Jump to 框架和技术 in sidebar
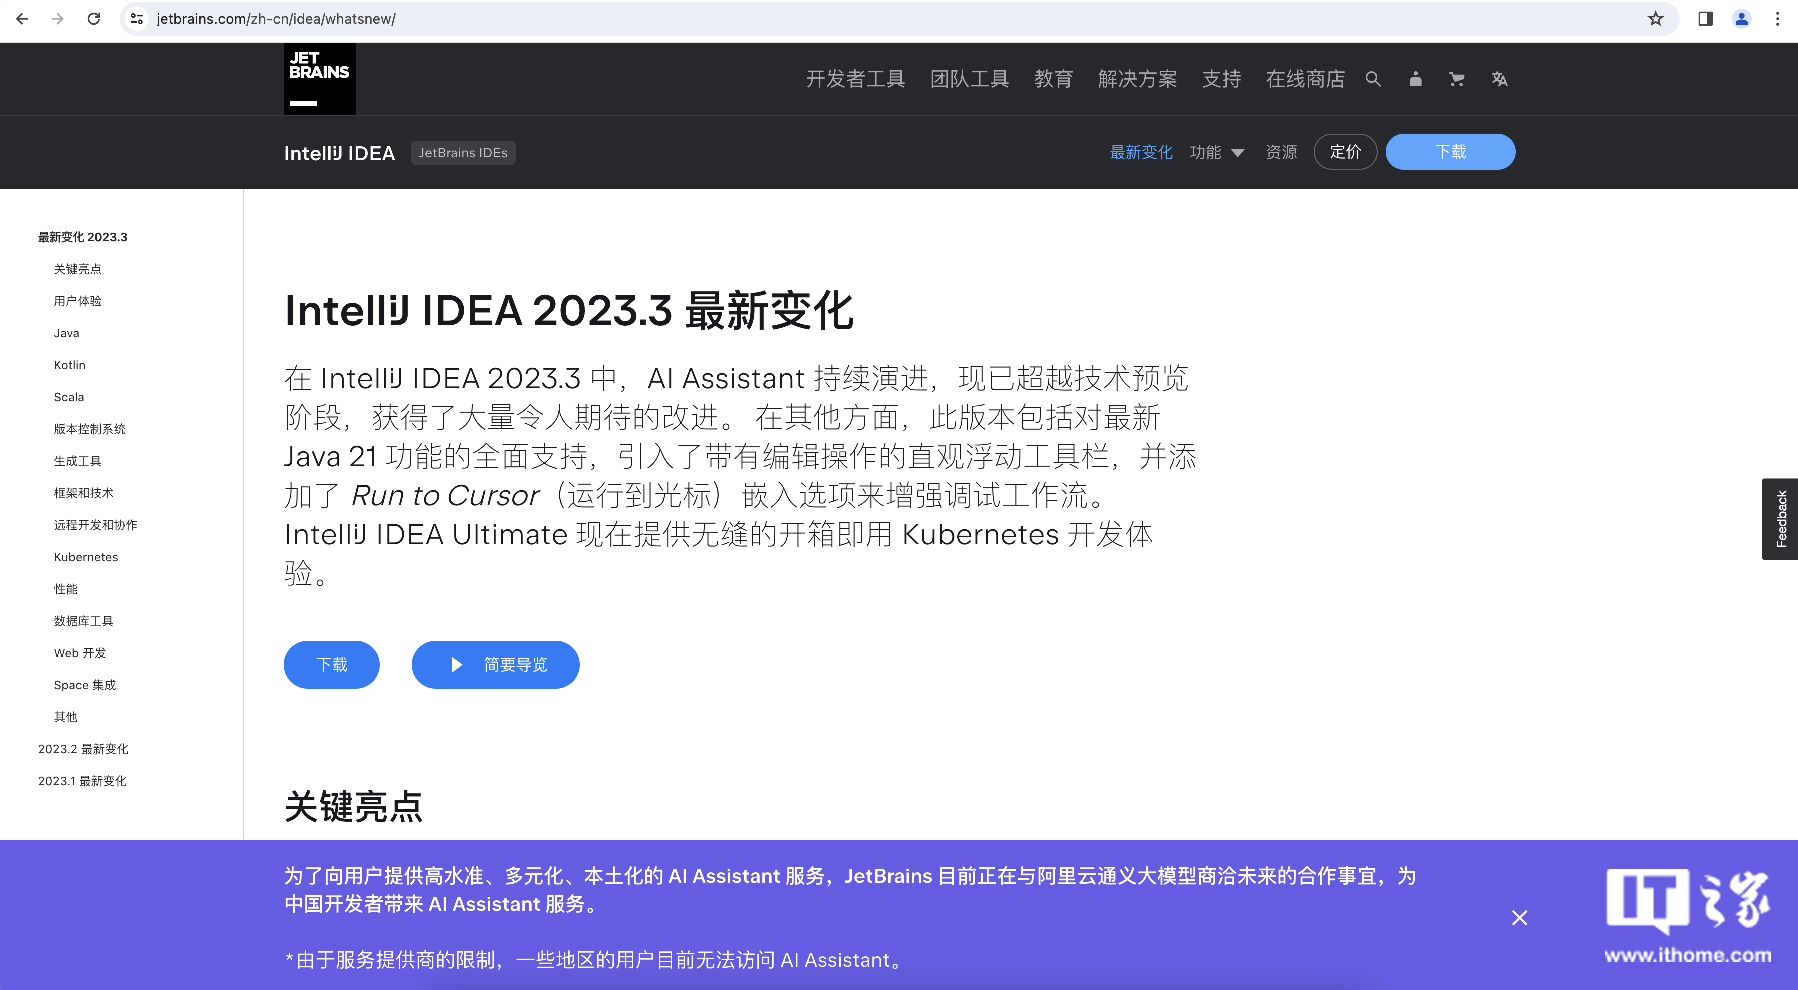Image resolution: width=1798 pixels, height=990 pixels. click(x=84, y=493)
